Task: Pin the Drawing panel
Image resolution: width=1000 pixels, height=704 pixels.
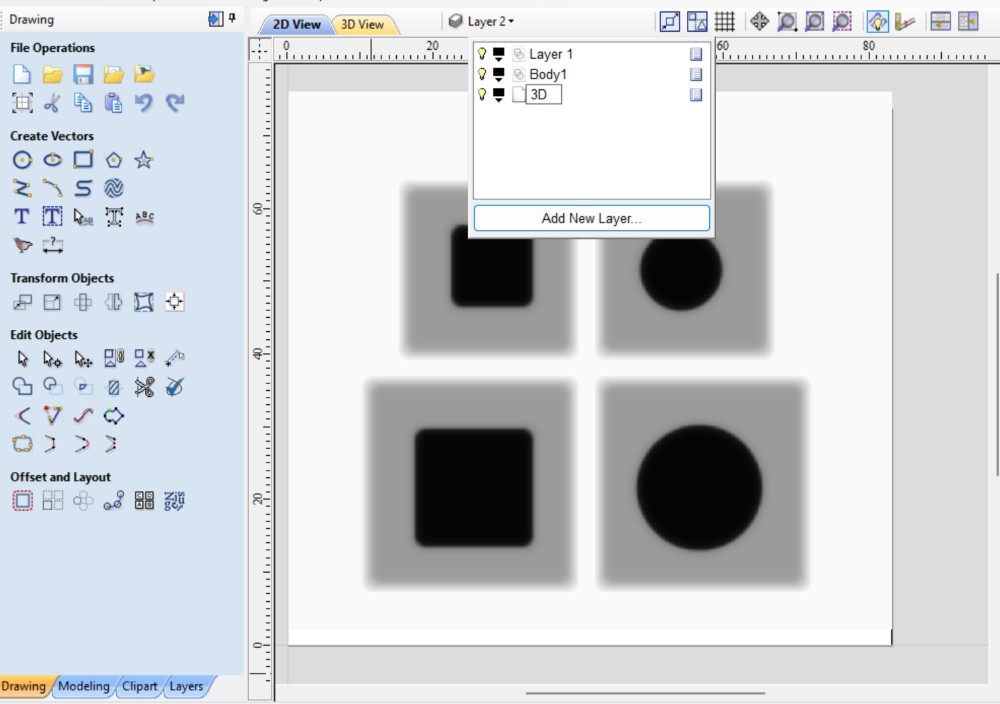Action: [x=232, y=18]
